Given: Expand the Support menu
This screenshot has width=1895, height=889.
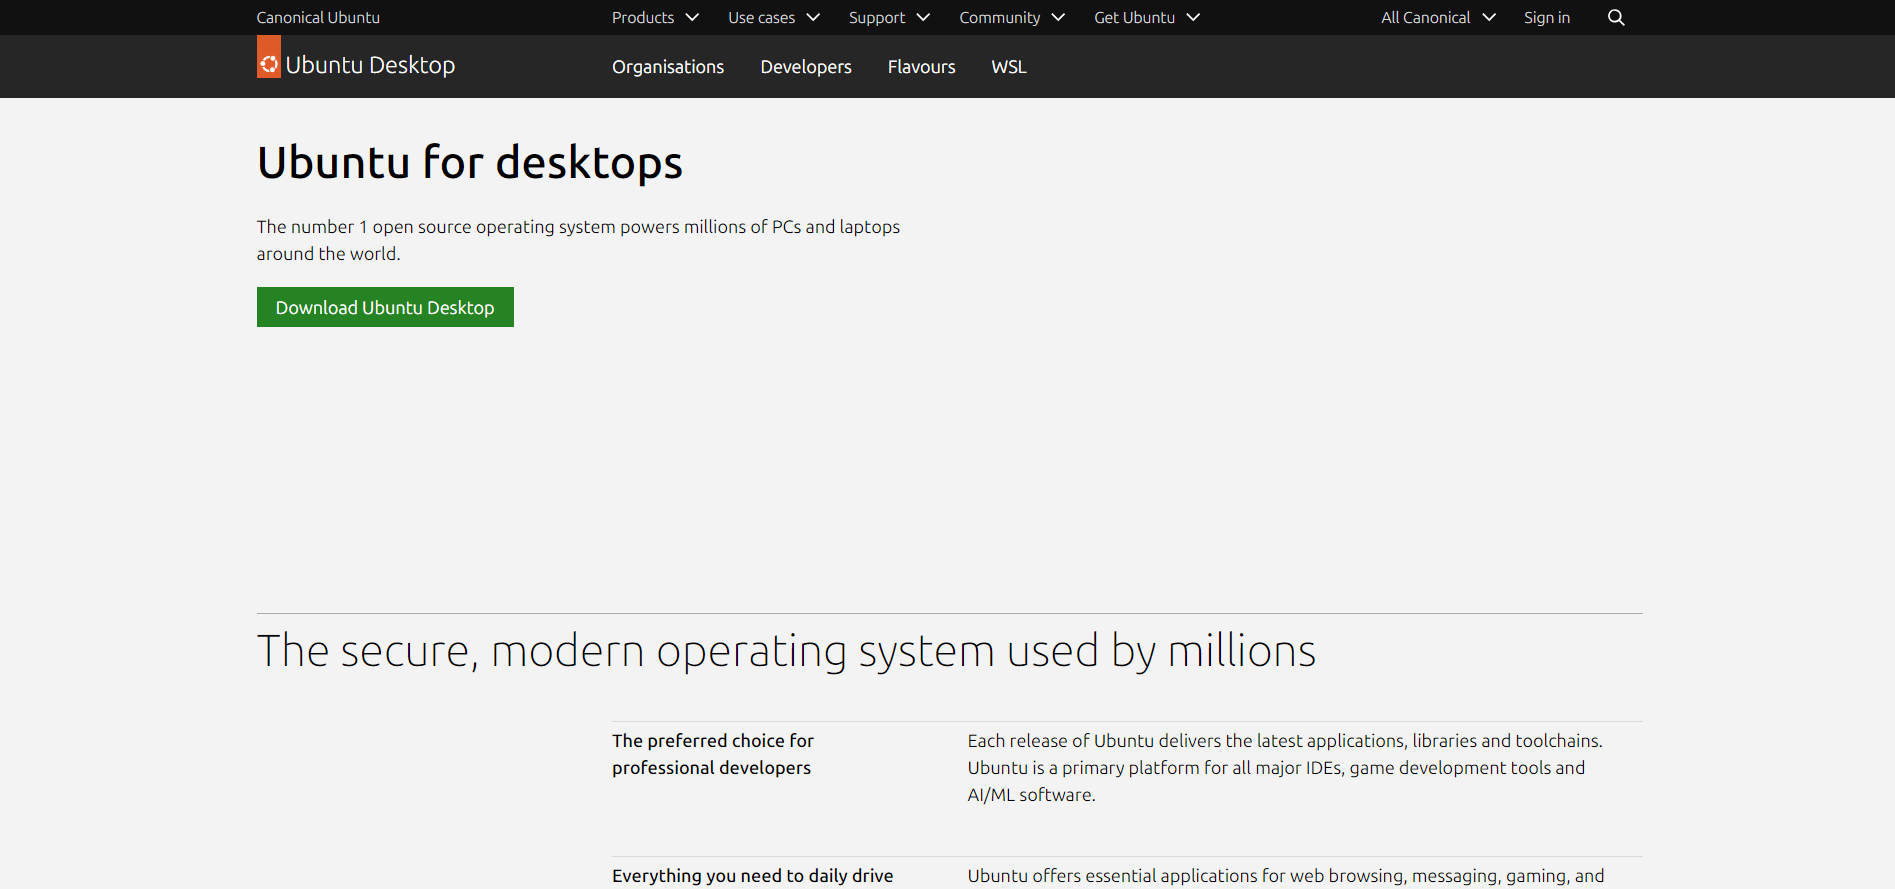Looking at the screenshot, I should (889, 18).
